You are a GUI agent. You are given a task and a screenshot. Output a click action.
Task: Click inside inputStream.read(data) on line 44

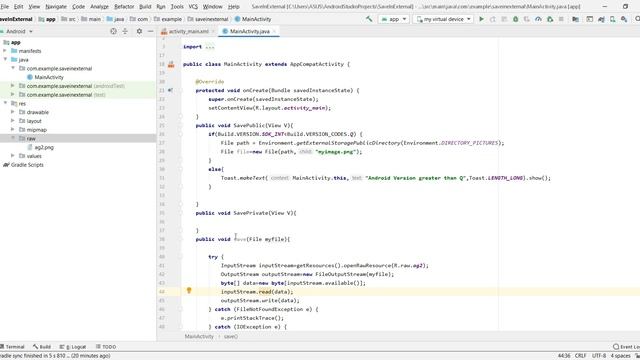pyautogui.click(x=257, y=291)
